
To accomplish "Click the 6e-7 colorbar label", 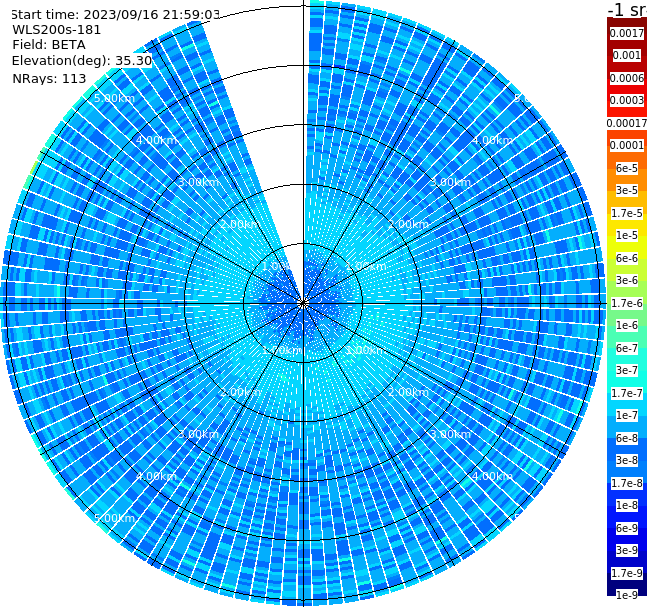I will pos(627,348).
